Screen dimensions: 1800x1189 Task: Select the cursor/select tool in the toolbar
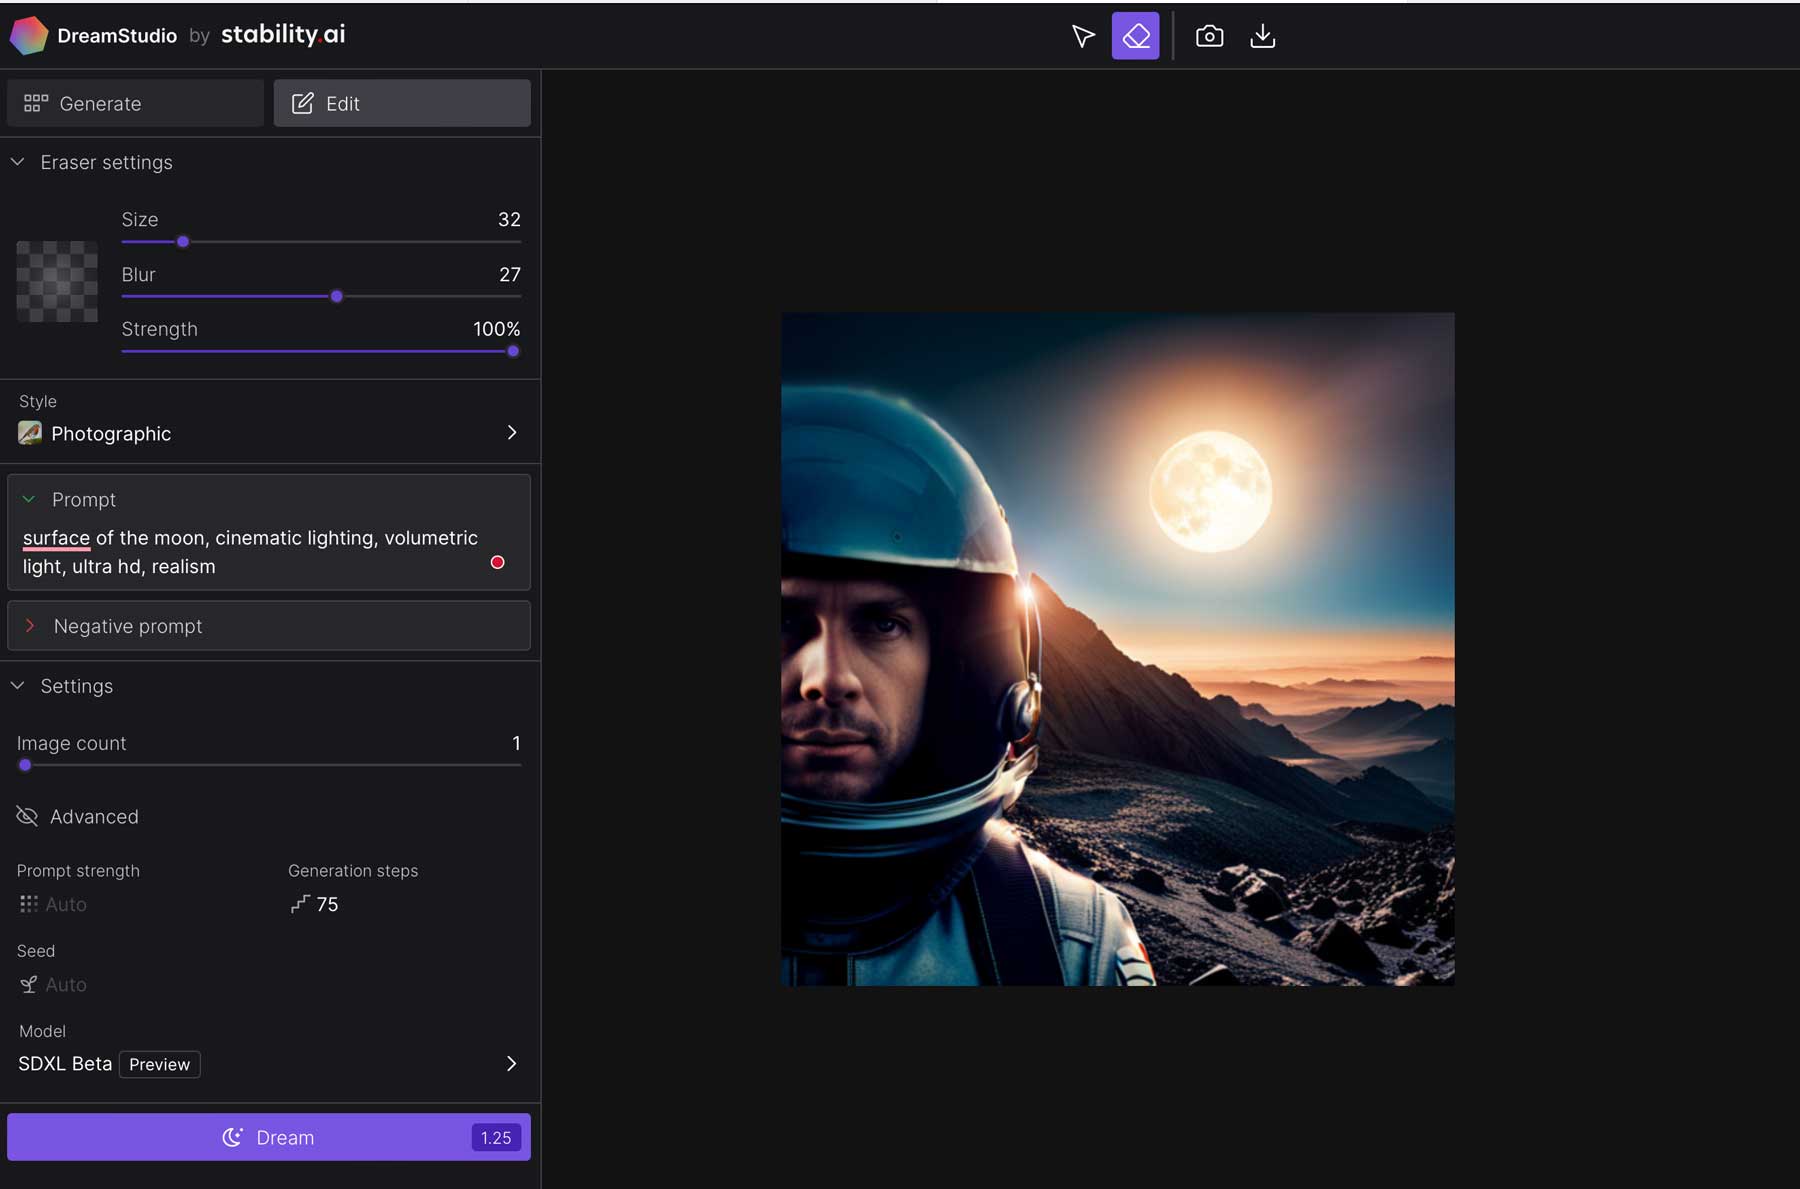[1083, 35]
